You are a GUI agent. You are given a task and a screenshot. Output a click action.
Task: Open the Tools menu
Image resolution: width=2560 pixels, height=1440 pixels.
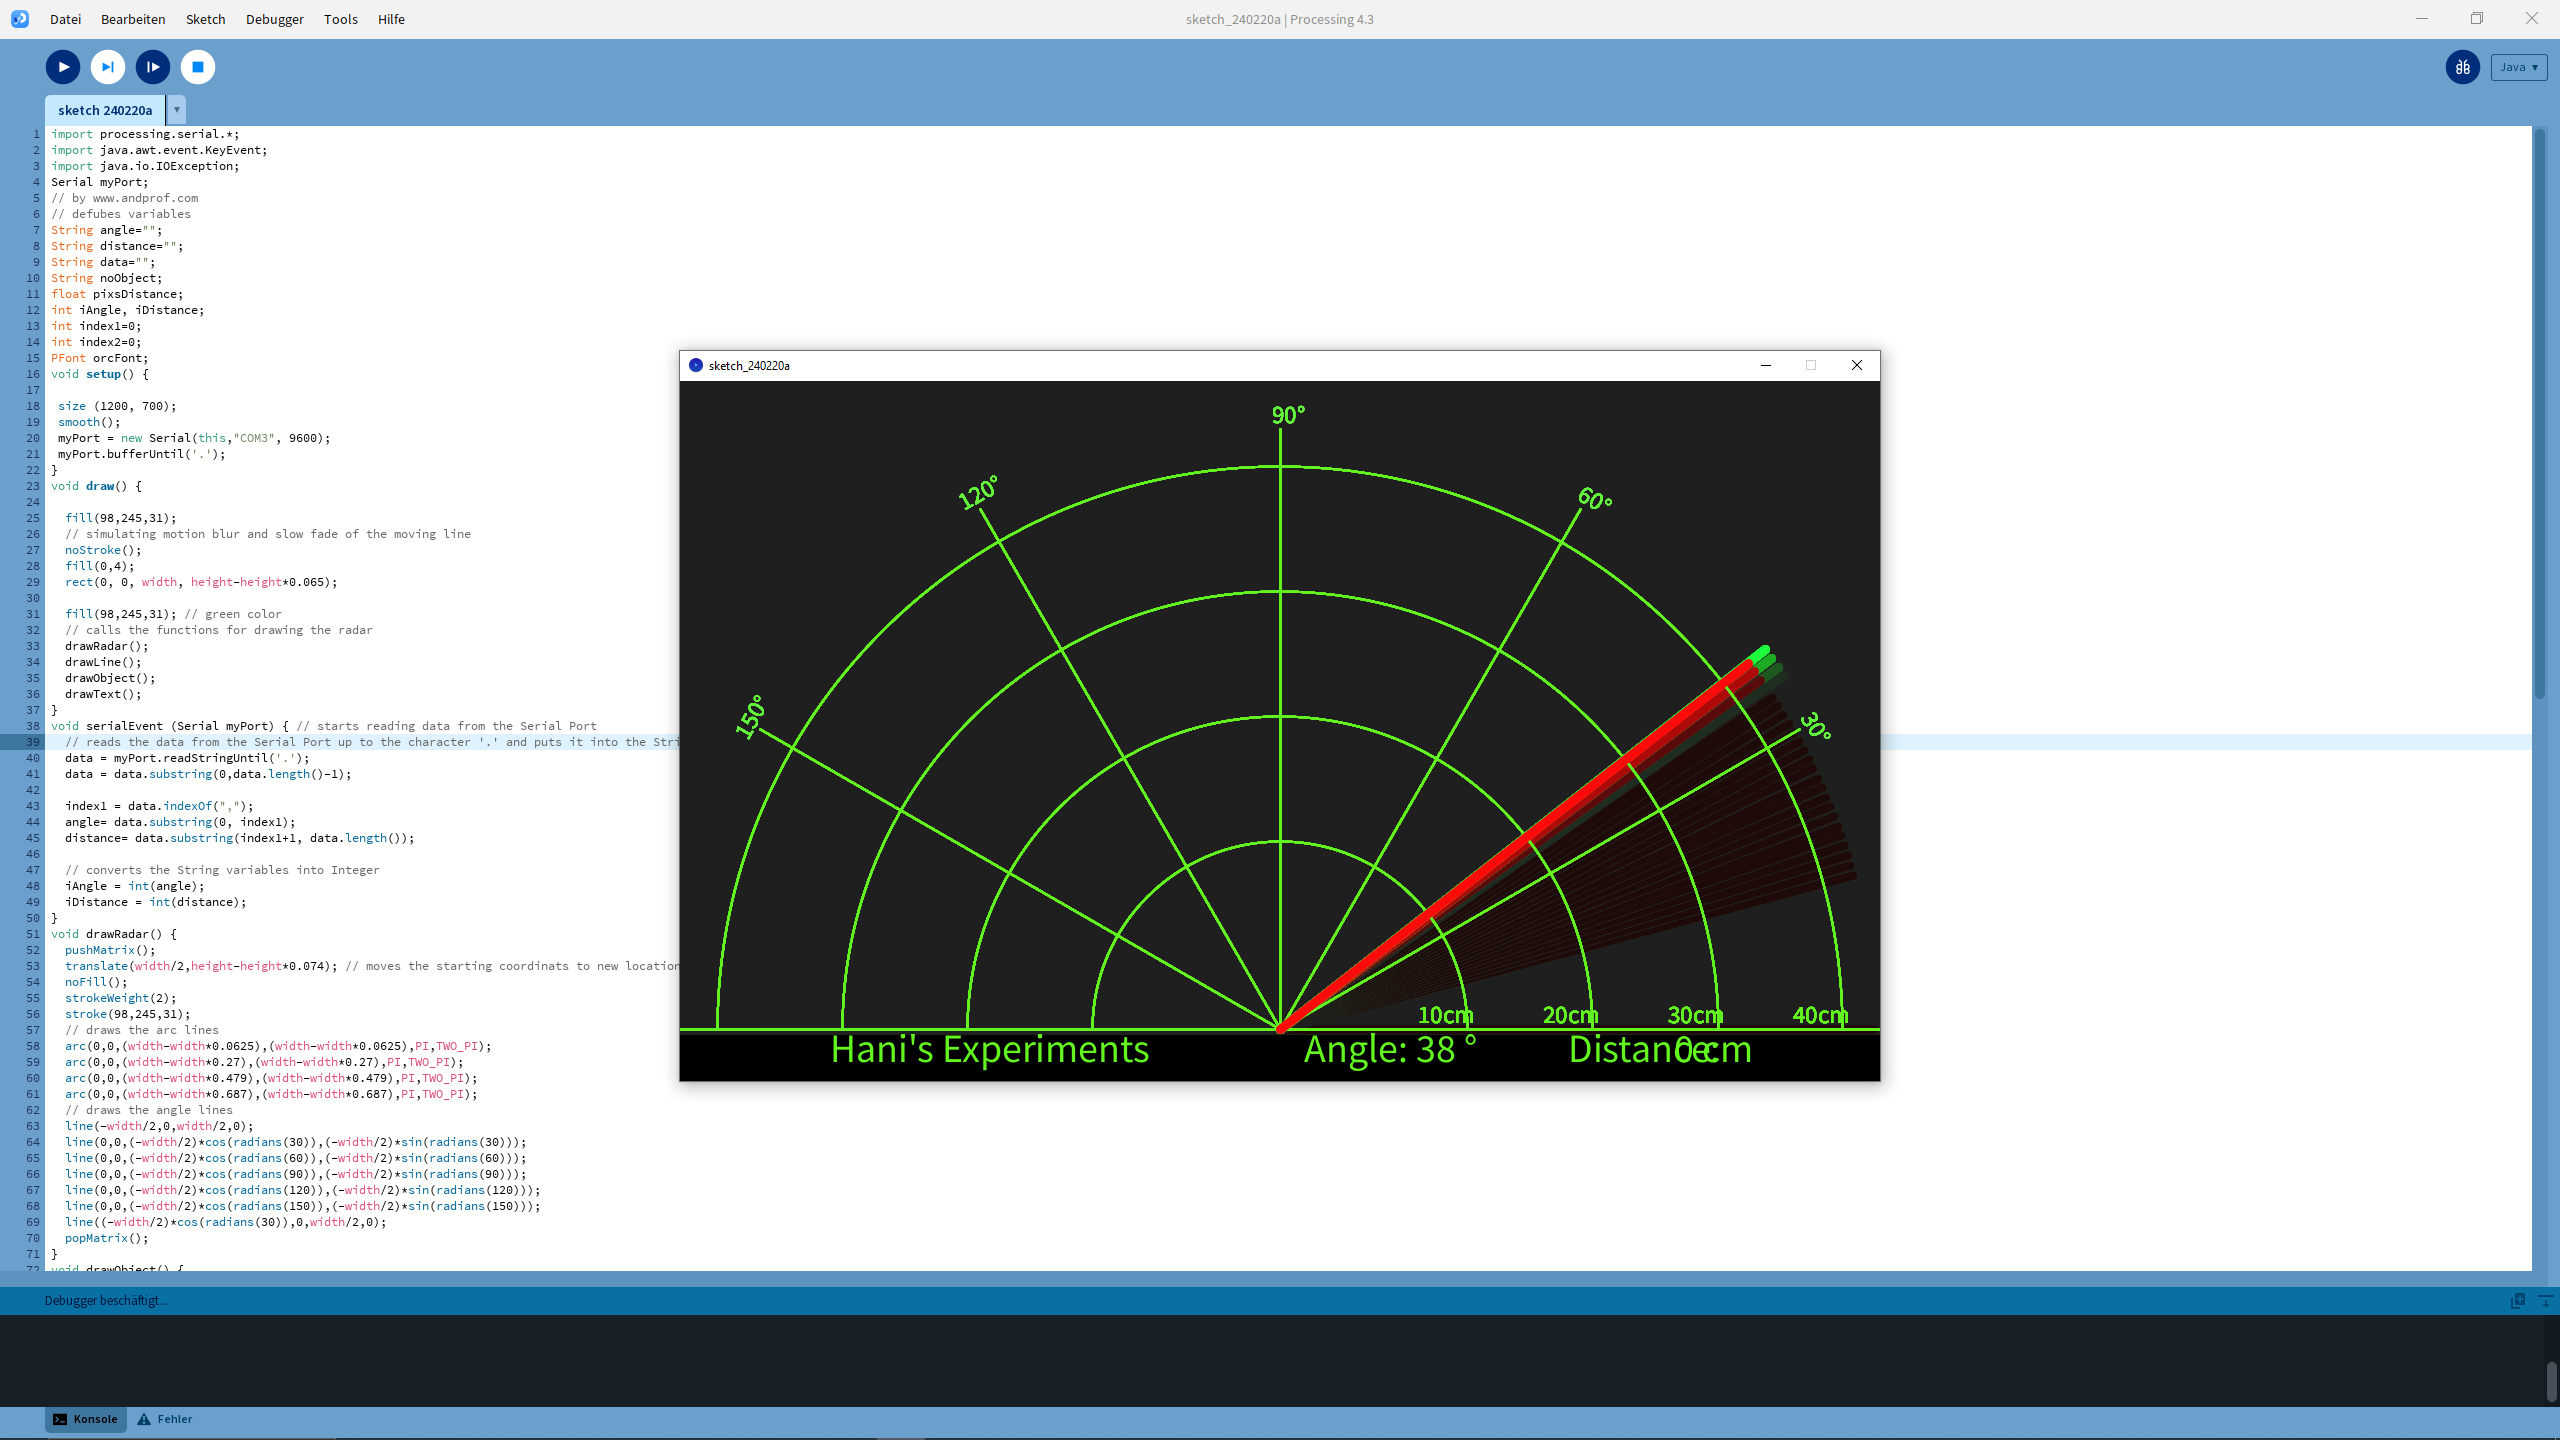(340, 19)
